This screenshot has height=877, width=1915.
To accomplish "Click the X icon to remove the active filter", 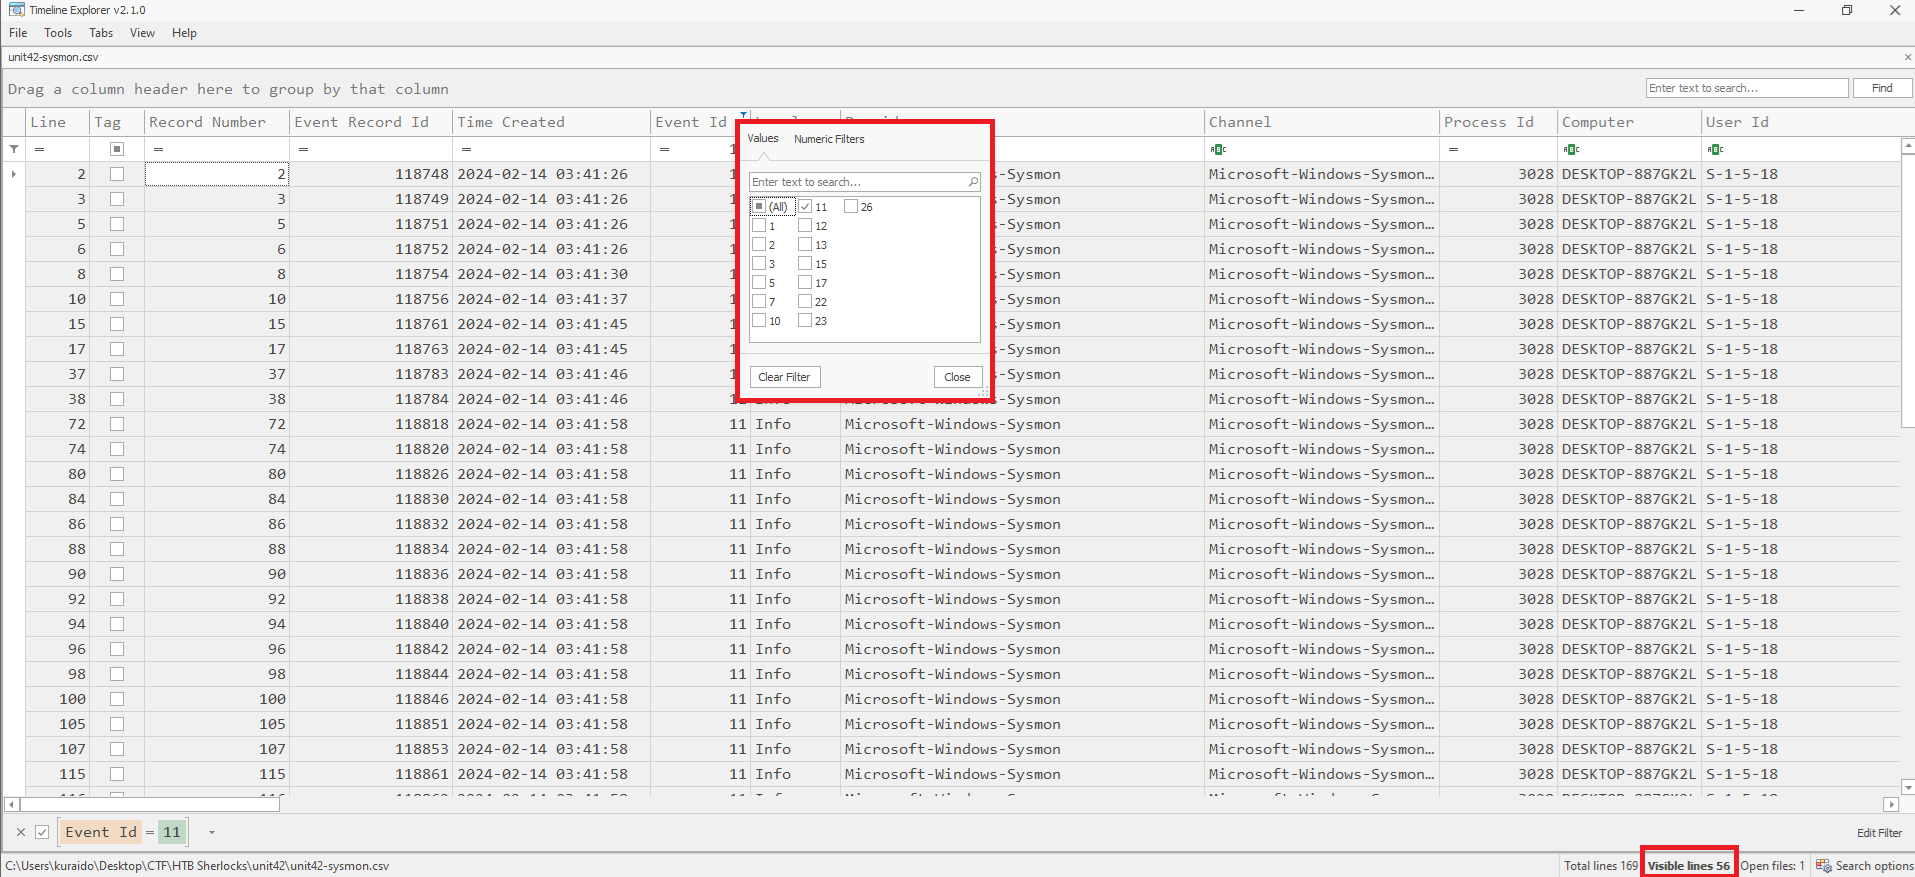I will point(21,832).
